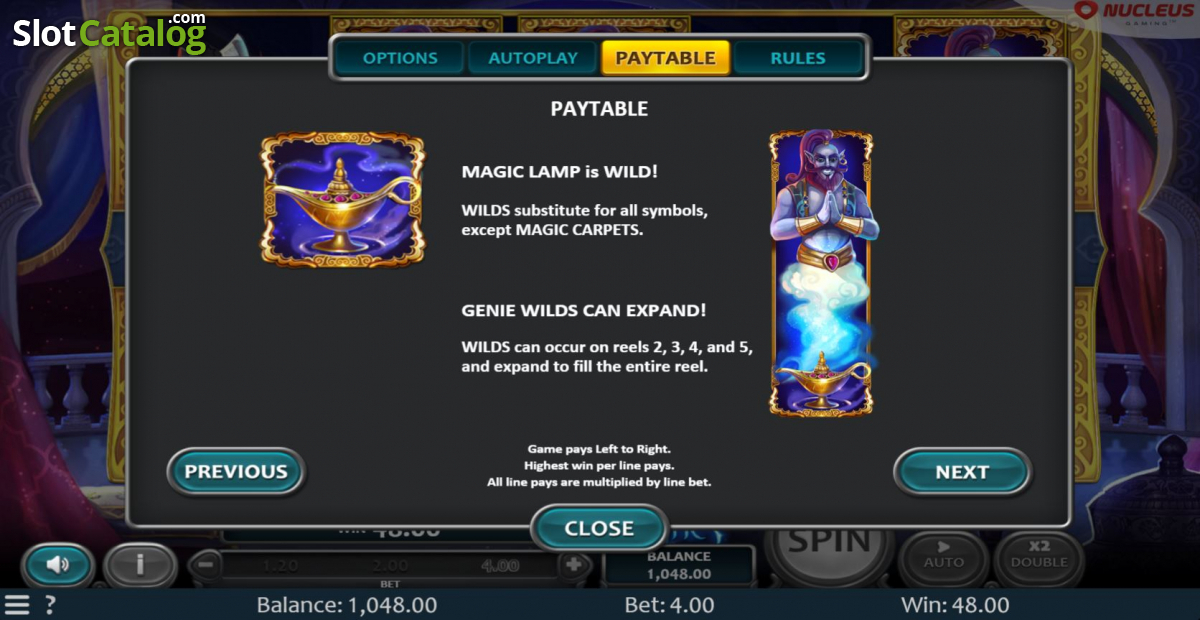Click the expanded Genie wild image

point(821,273)
